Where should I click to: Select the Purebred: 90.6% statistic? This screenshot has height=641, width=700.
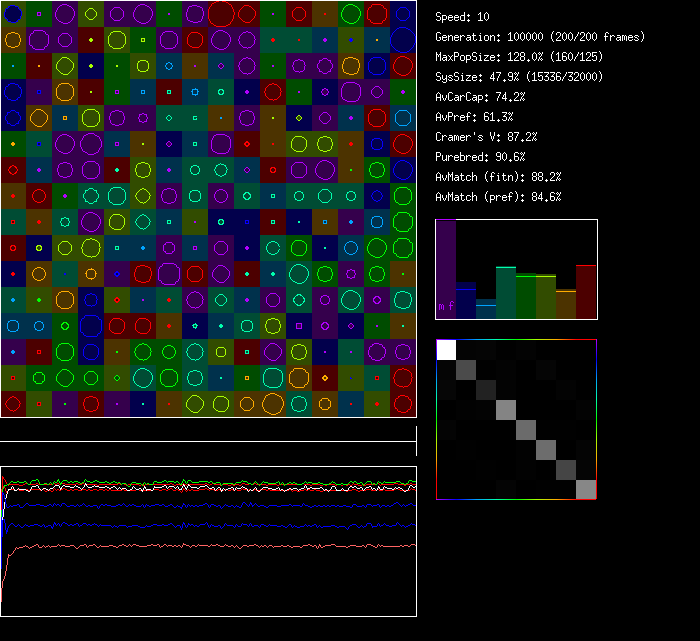478,157
